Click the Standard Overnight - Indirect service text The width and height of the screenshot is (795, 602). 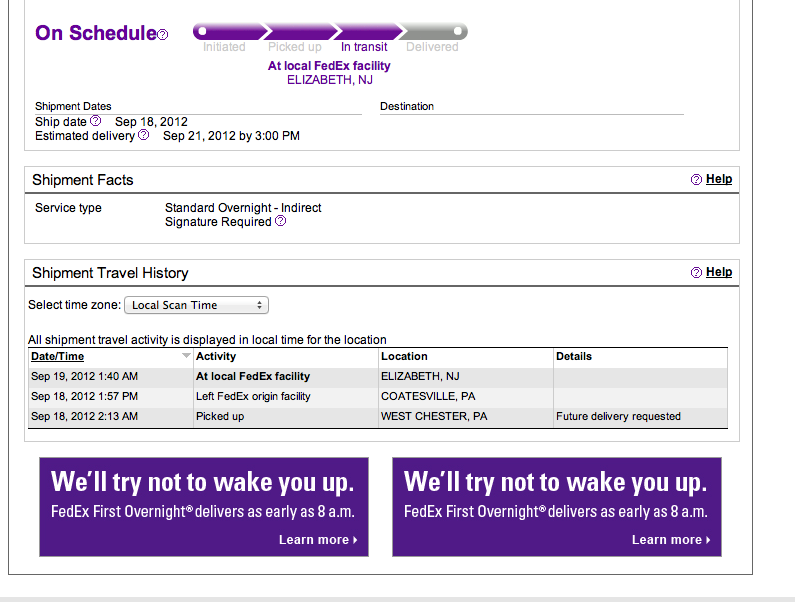(x=243, y=208)
